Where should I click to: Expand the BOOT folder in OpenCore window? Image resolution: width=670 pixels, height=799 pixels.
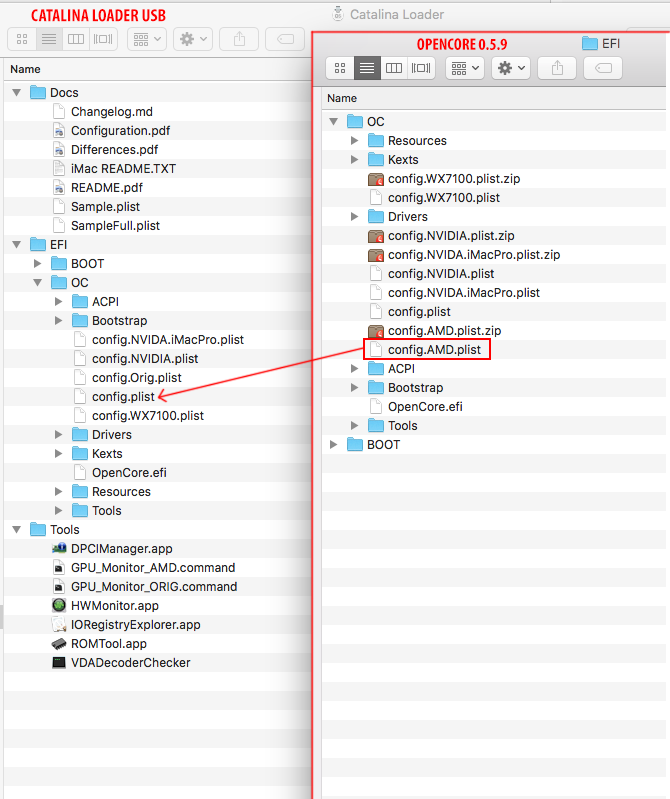click(x=333, y=444)
